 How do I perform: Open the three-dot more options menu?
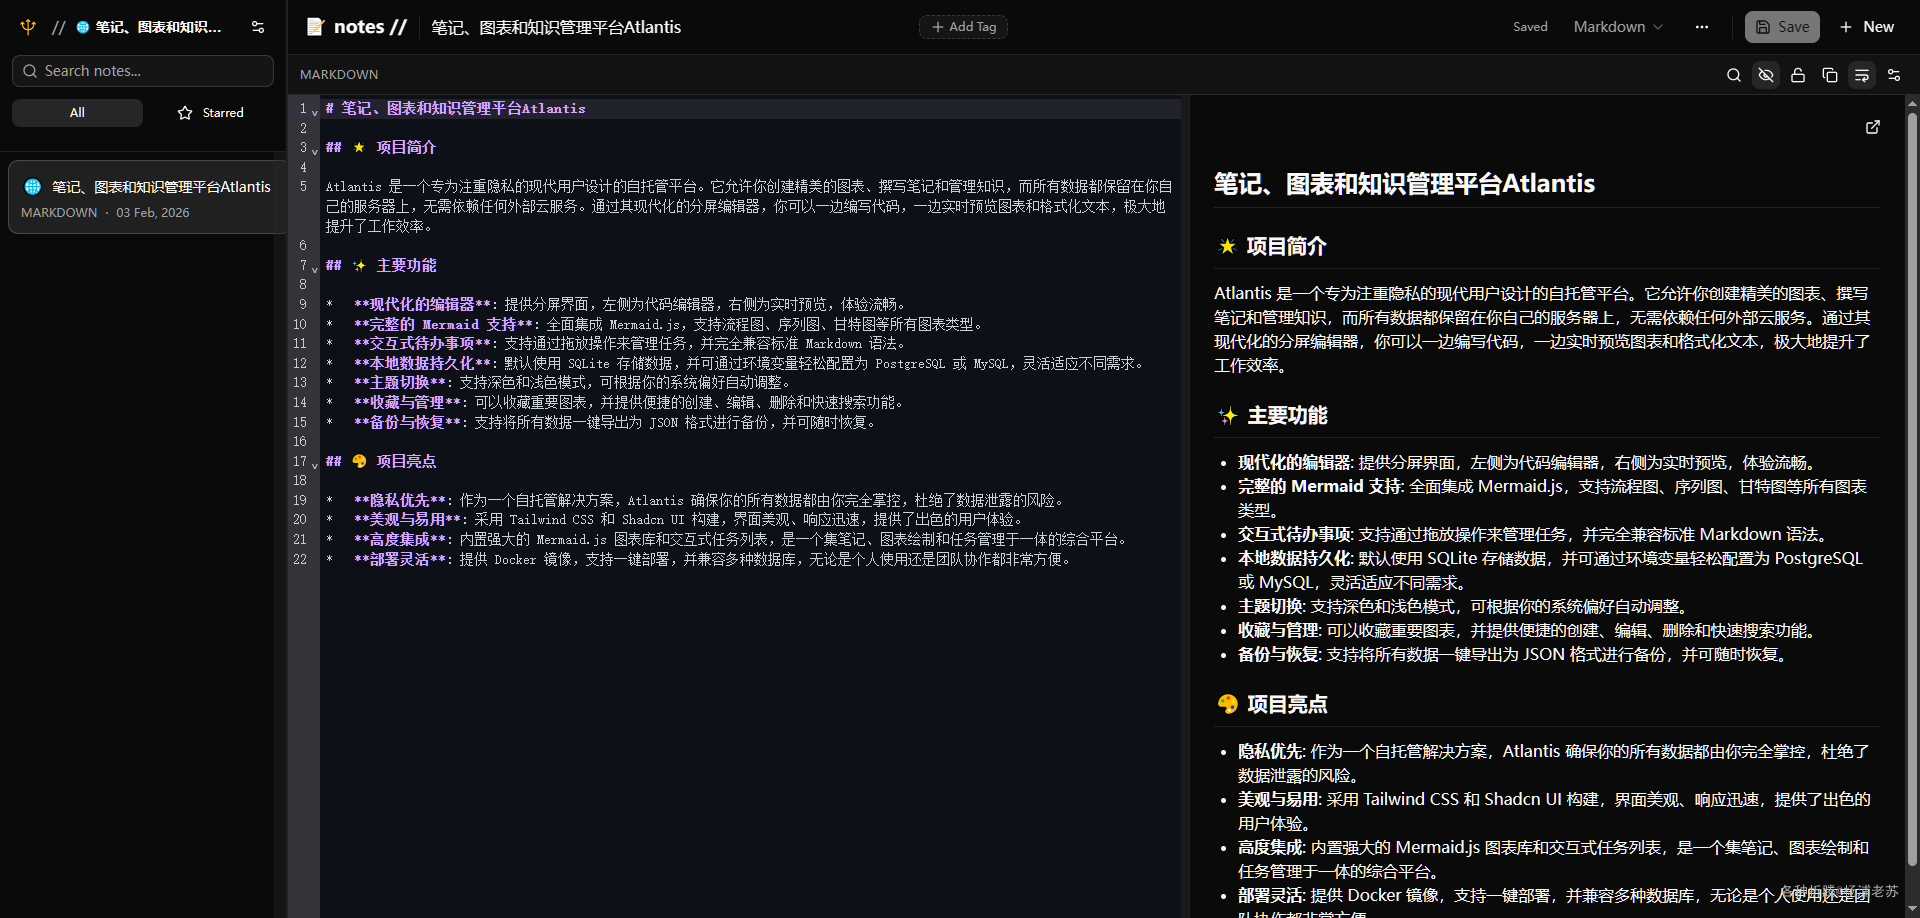[x=1702, y=27]
